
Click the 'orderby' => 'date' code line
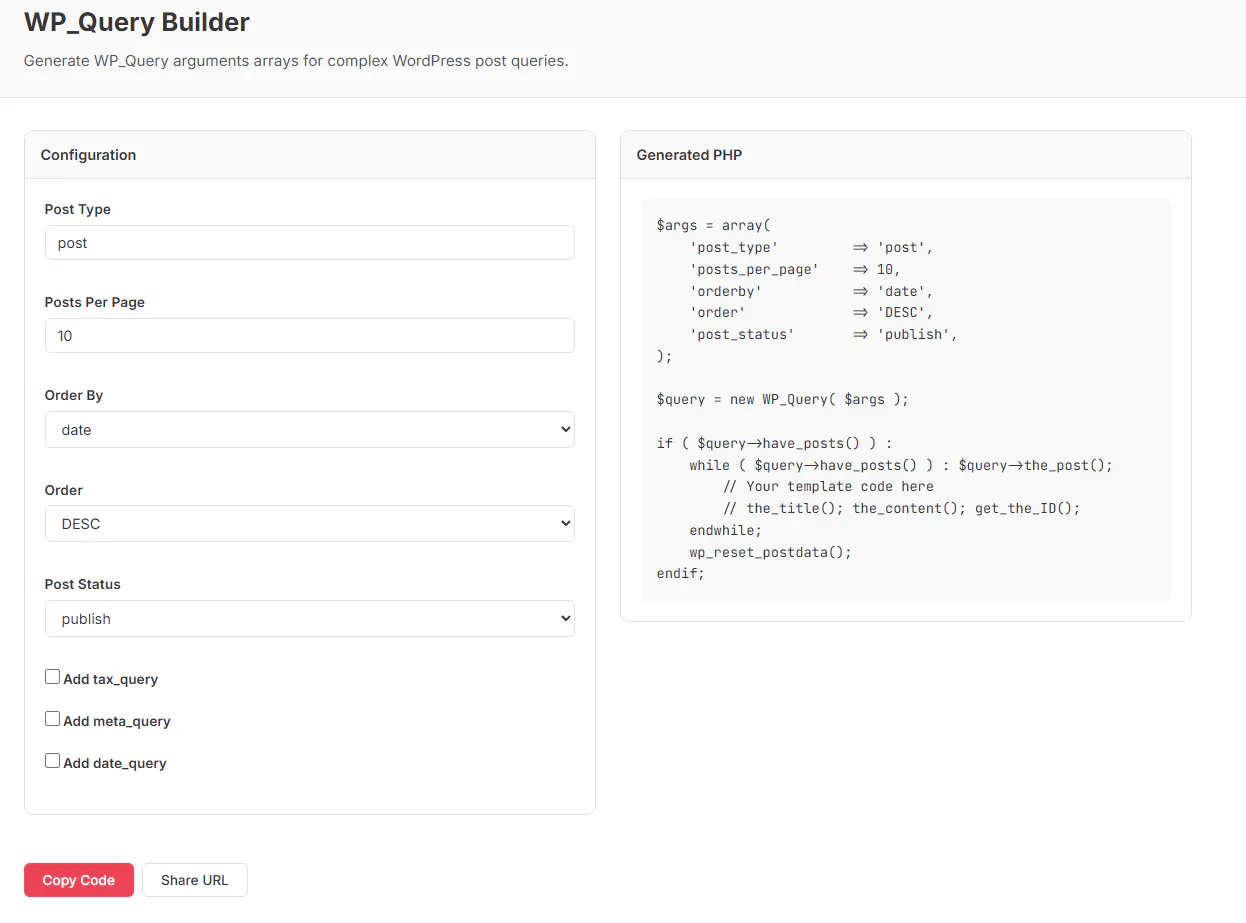click(811, 291)
